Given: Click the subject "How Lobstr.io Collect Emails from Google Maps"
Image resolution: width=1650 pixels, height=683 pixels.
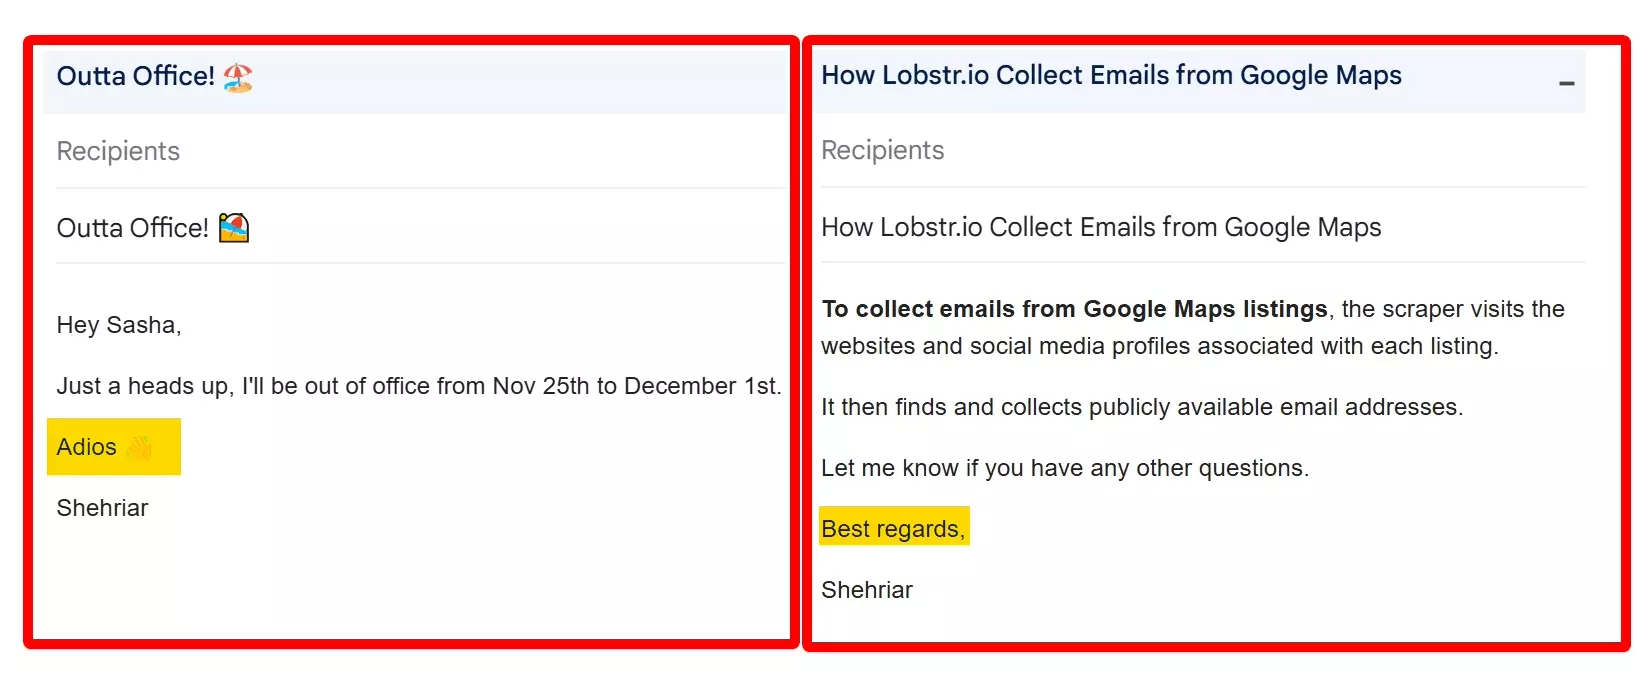Looking at the screenshot, I should click(1100, 227).
